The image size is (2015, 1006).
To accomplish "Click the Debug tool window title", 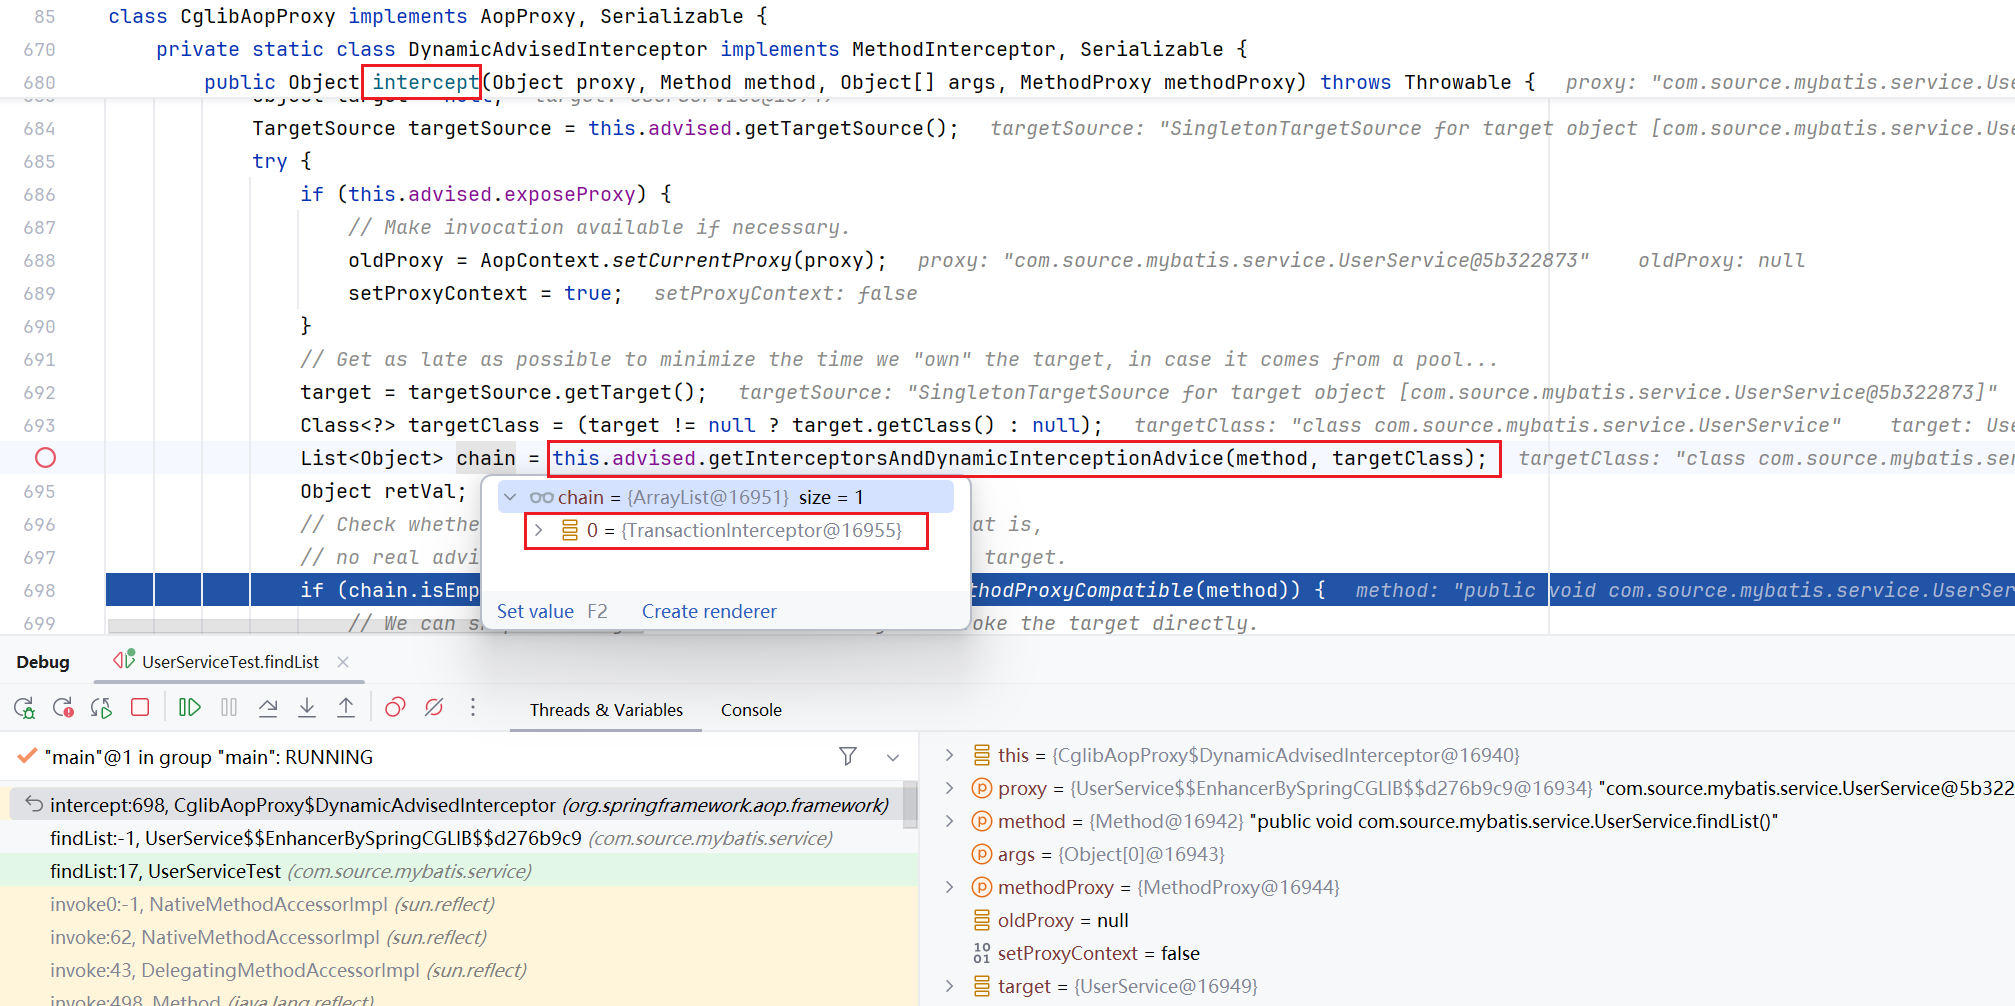I will pyautogui.click(x=43, y=662).
